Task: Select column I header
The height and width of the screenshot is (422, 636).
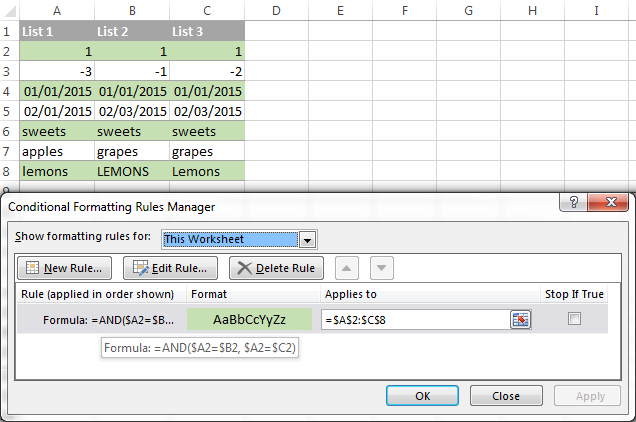Action: coord(597,11)
